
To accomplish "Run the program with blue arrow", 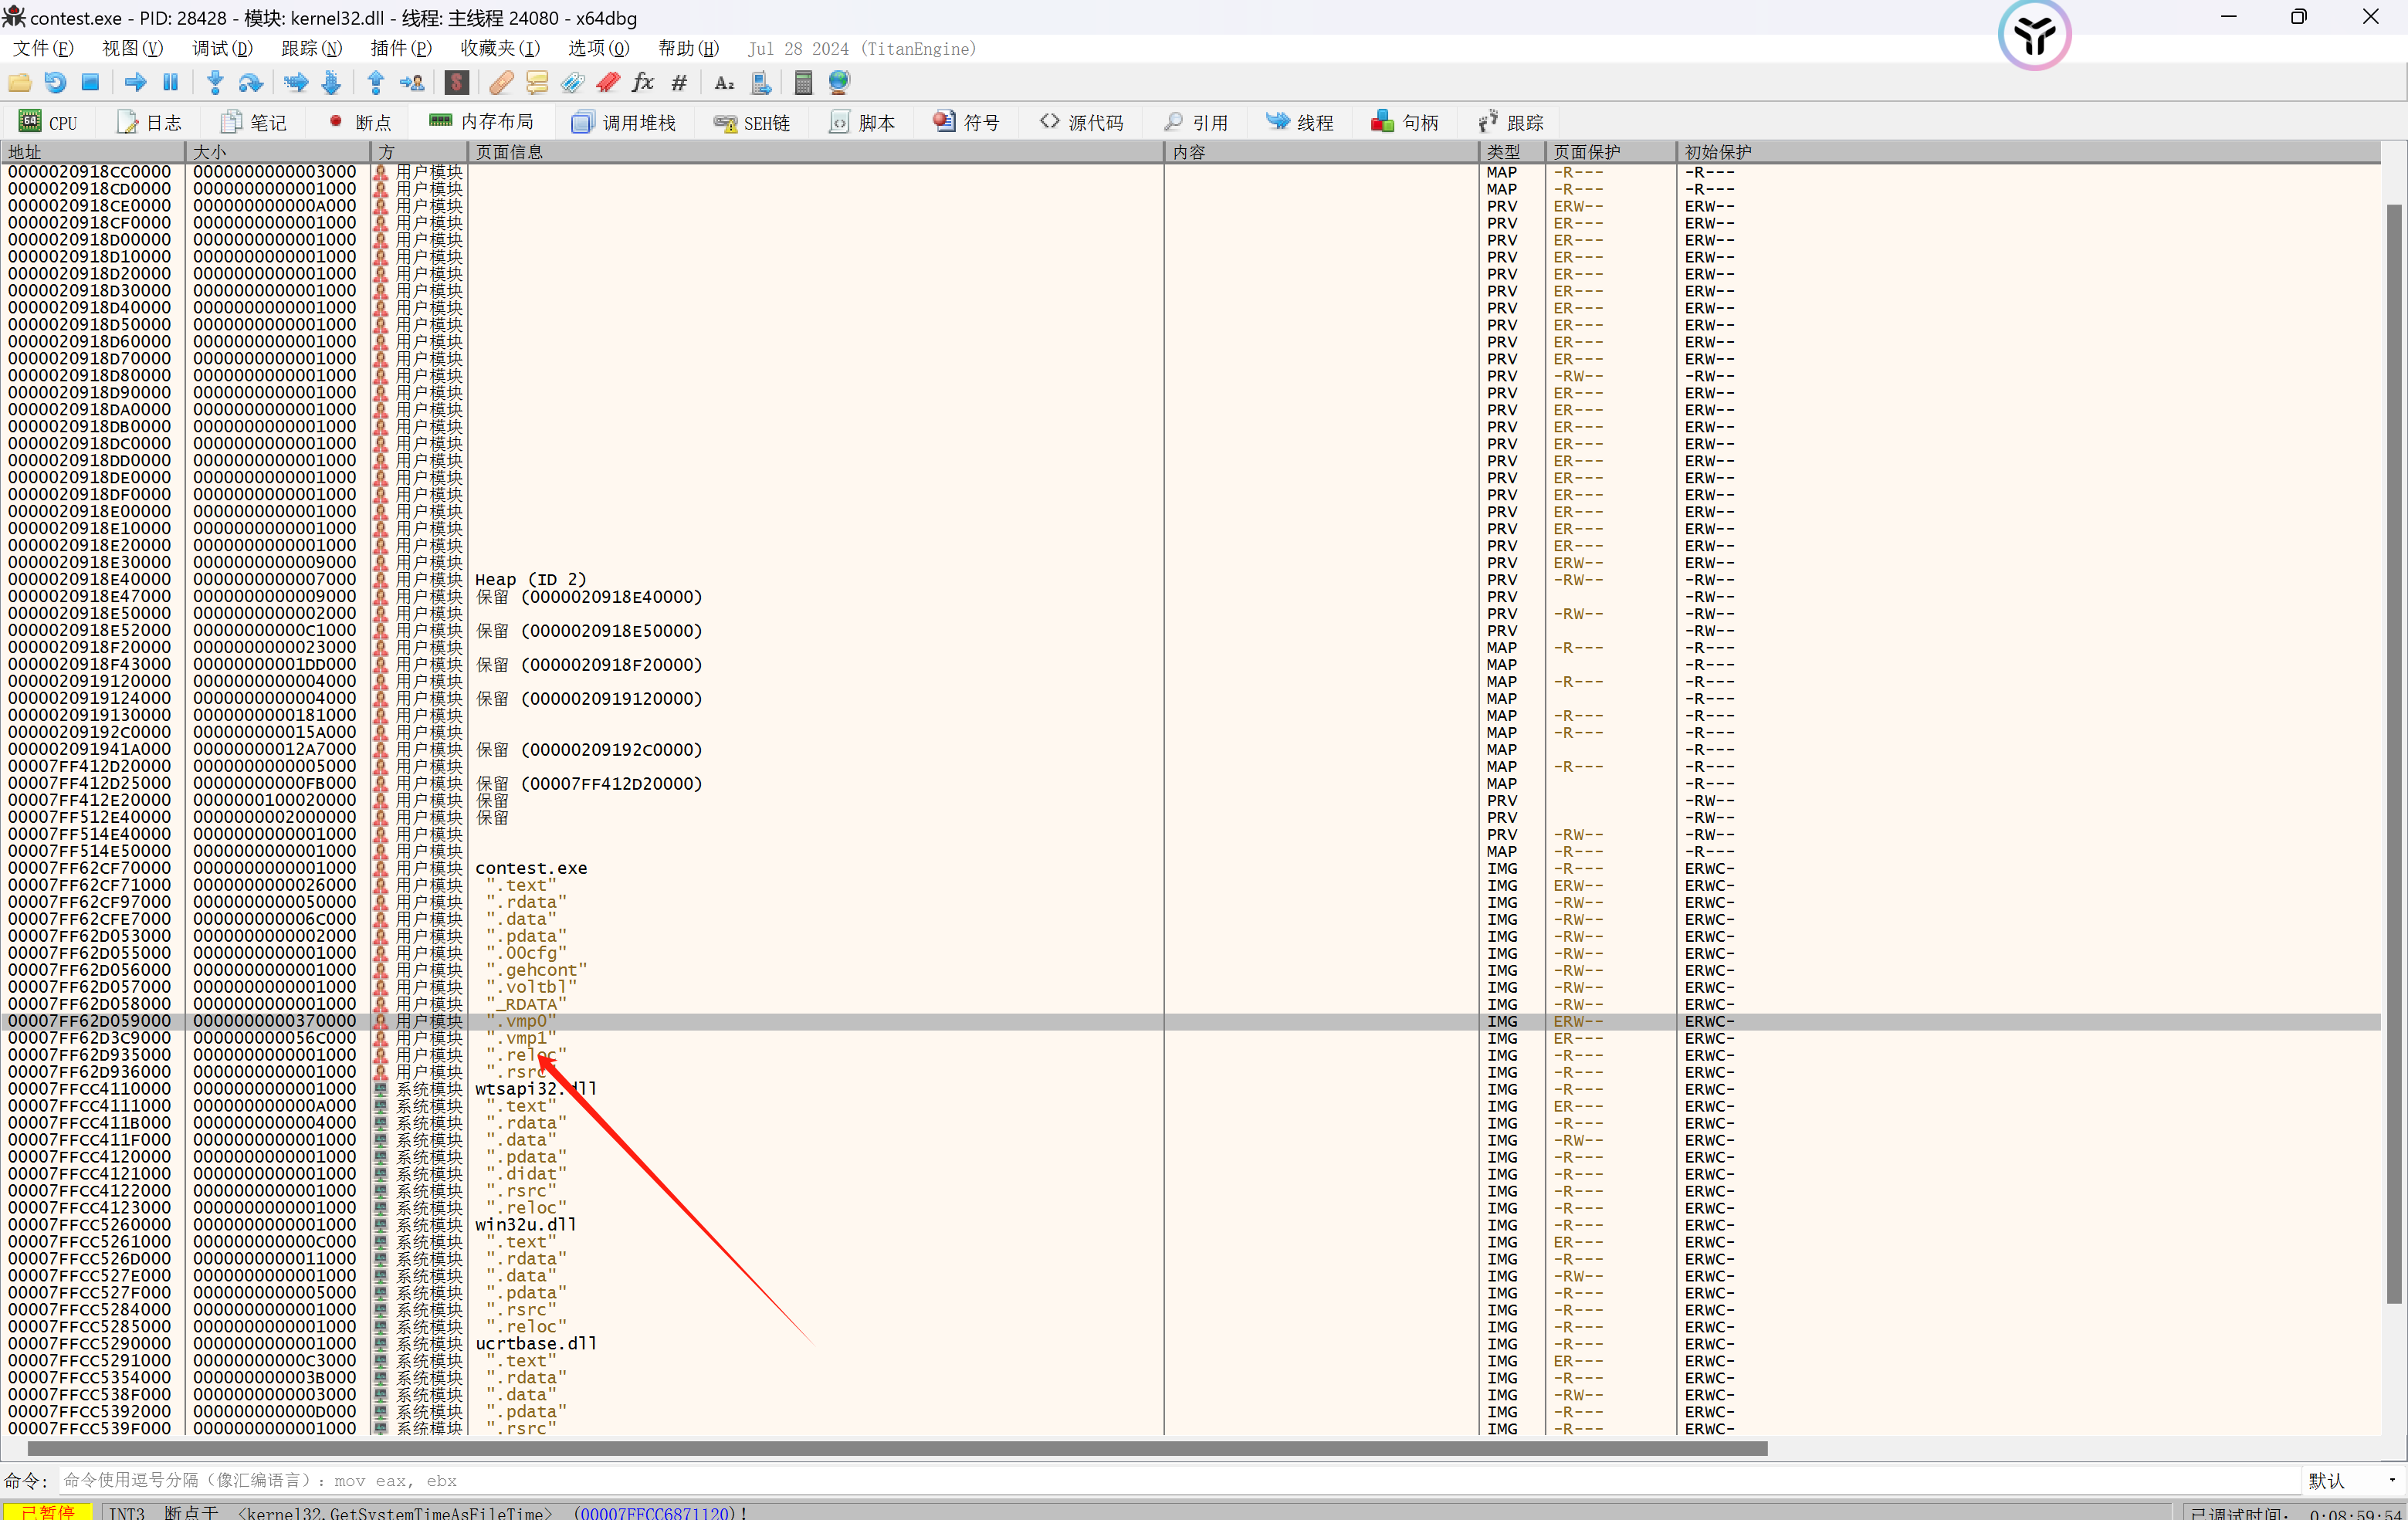I will (x=135, y=83).
